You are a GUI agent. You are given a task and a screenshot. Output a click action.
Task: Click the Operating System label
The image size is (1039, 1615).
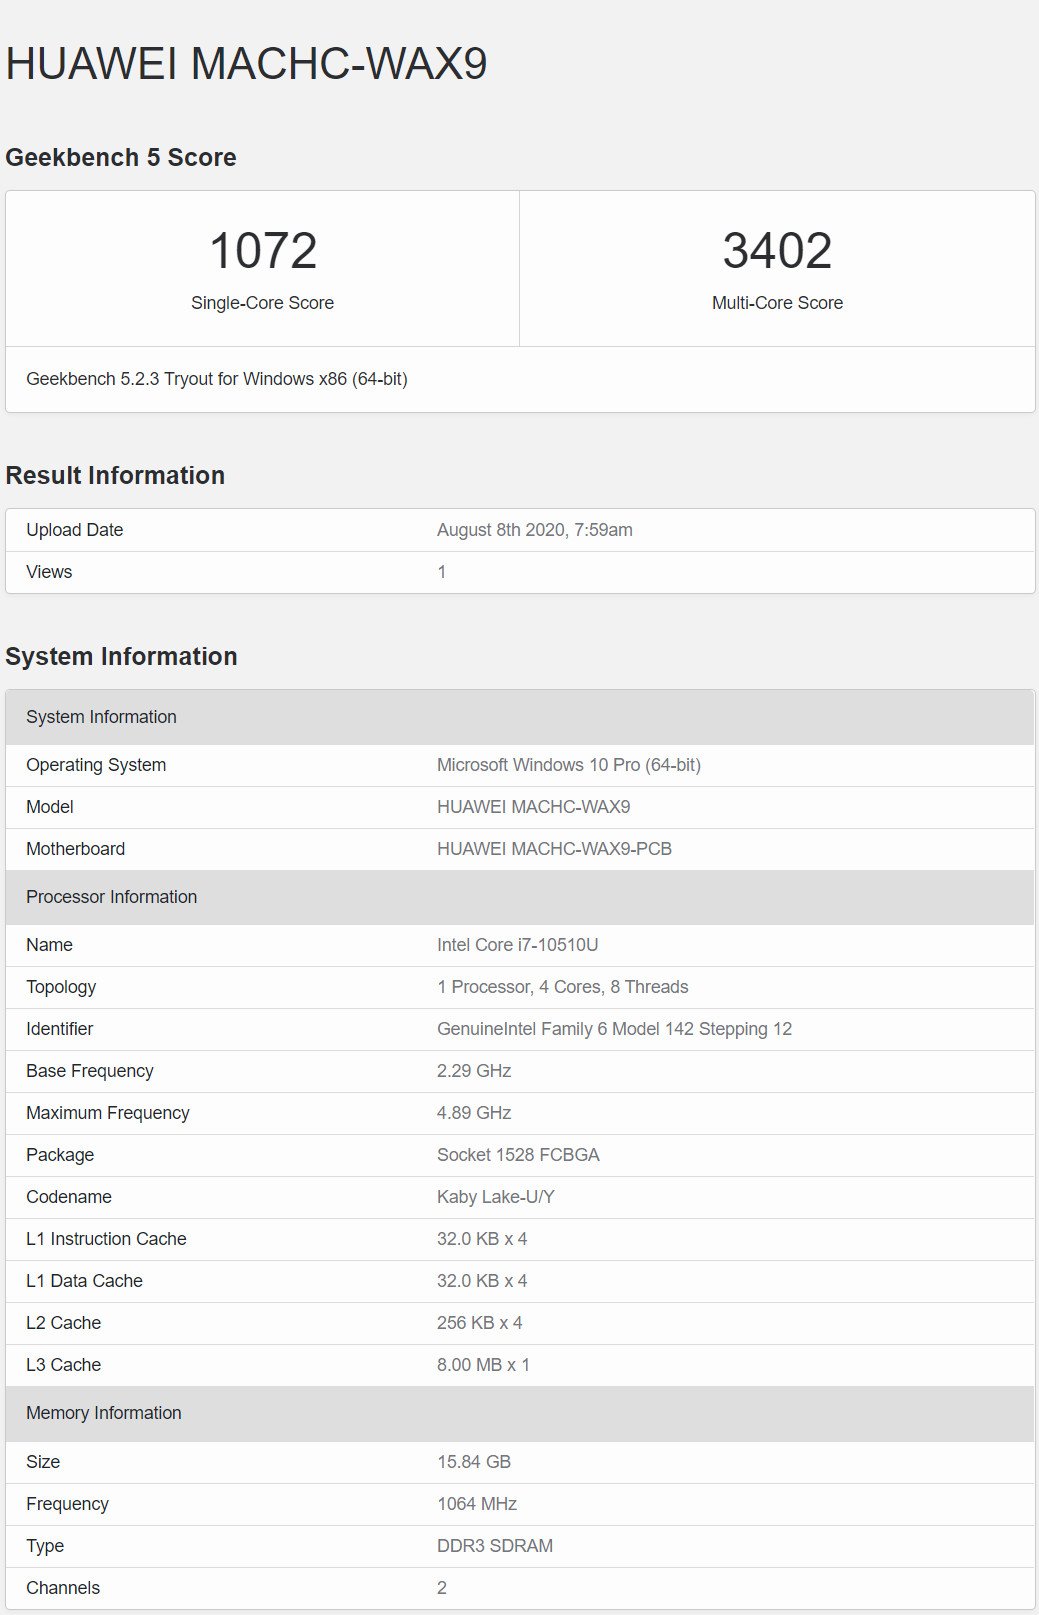coord(96,765)
